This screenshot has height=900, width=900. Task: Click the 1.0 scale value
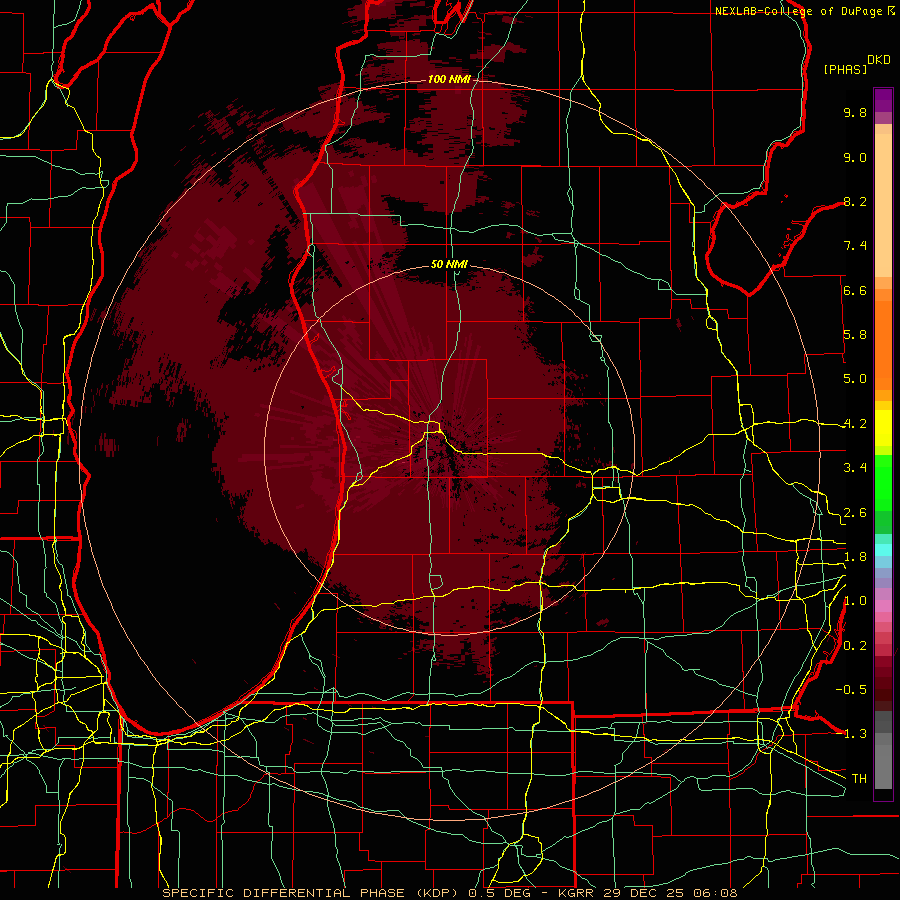[x=855, y=601]
